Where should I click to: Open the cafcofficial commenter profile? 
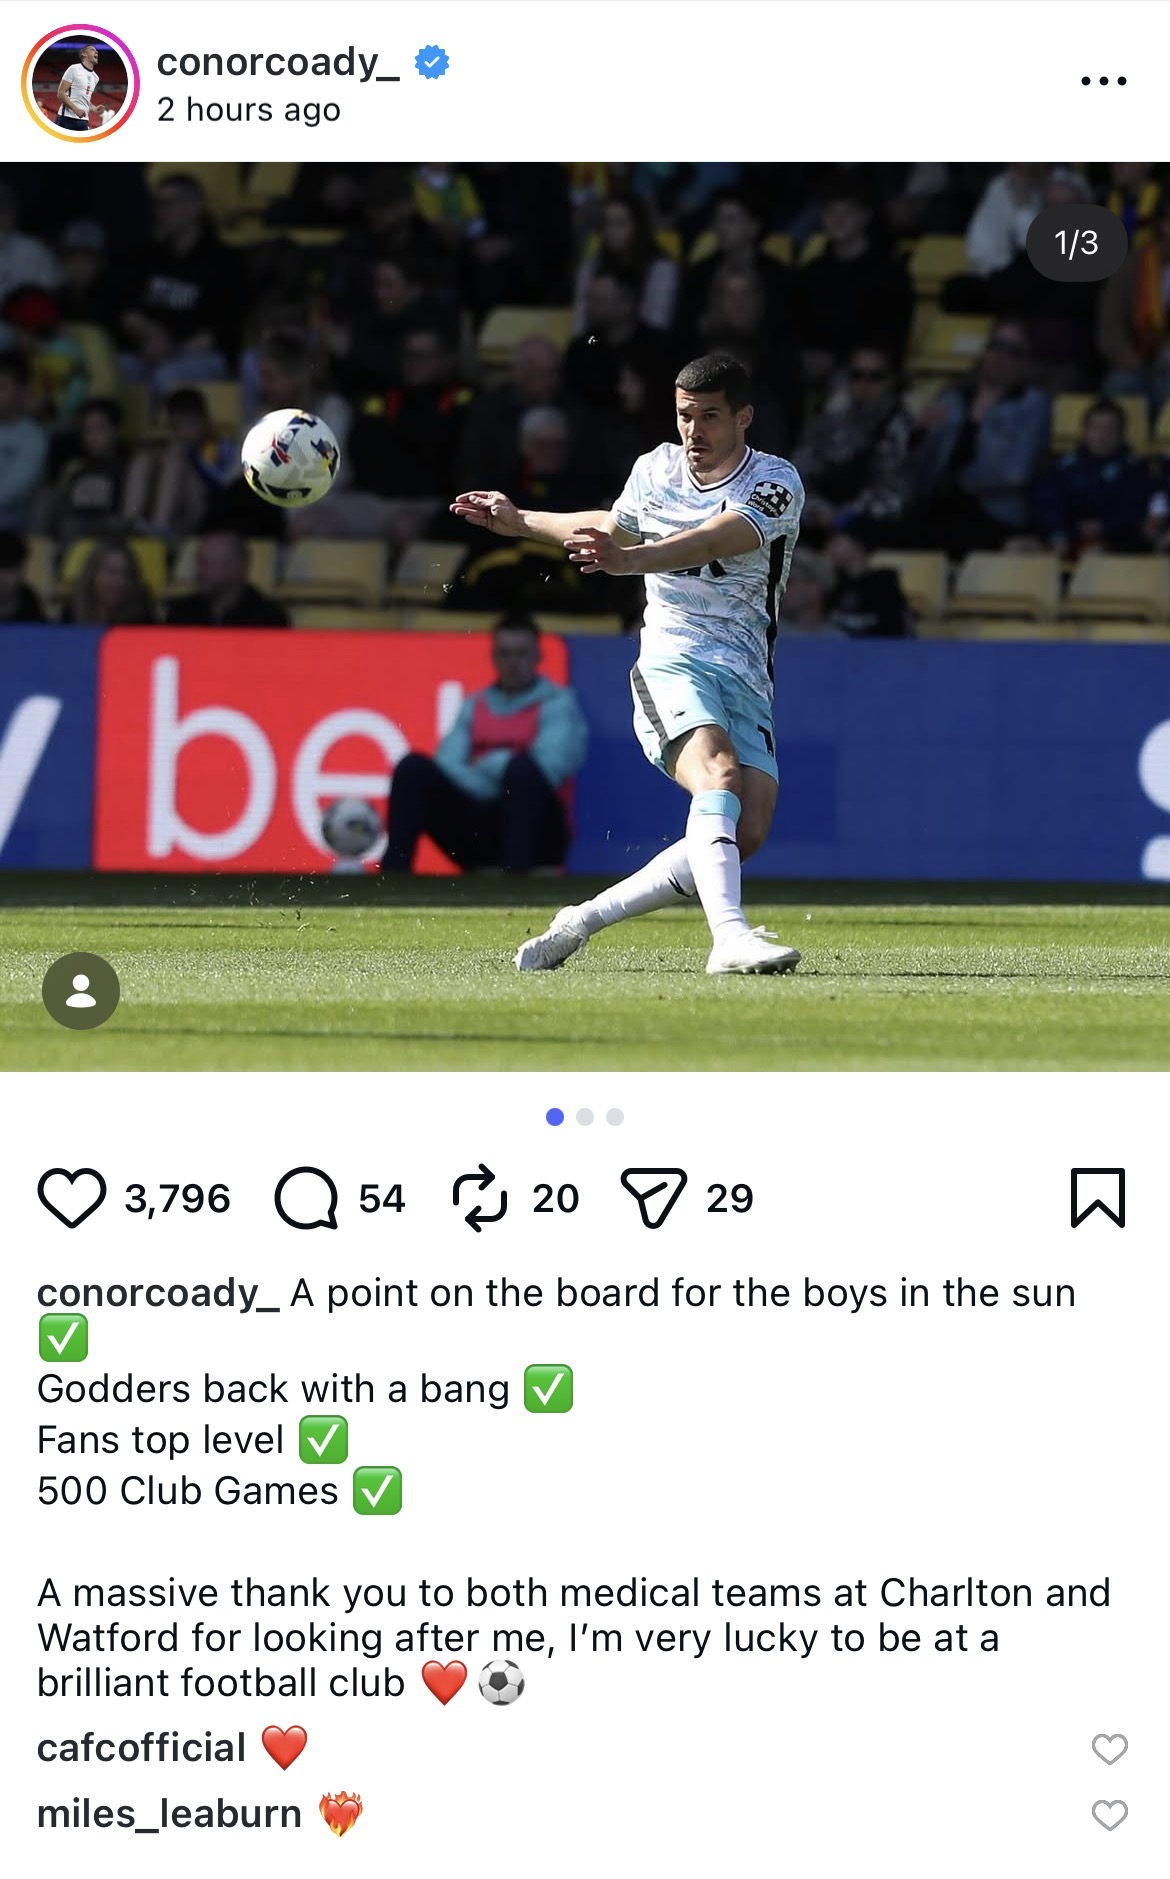point(141,1748)
